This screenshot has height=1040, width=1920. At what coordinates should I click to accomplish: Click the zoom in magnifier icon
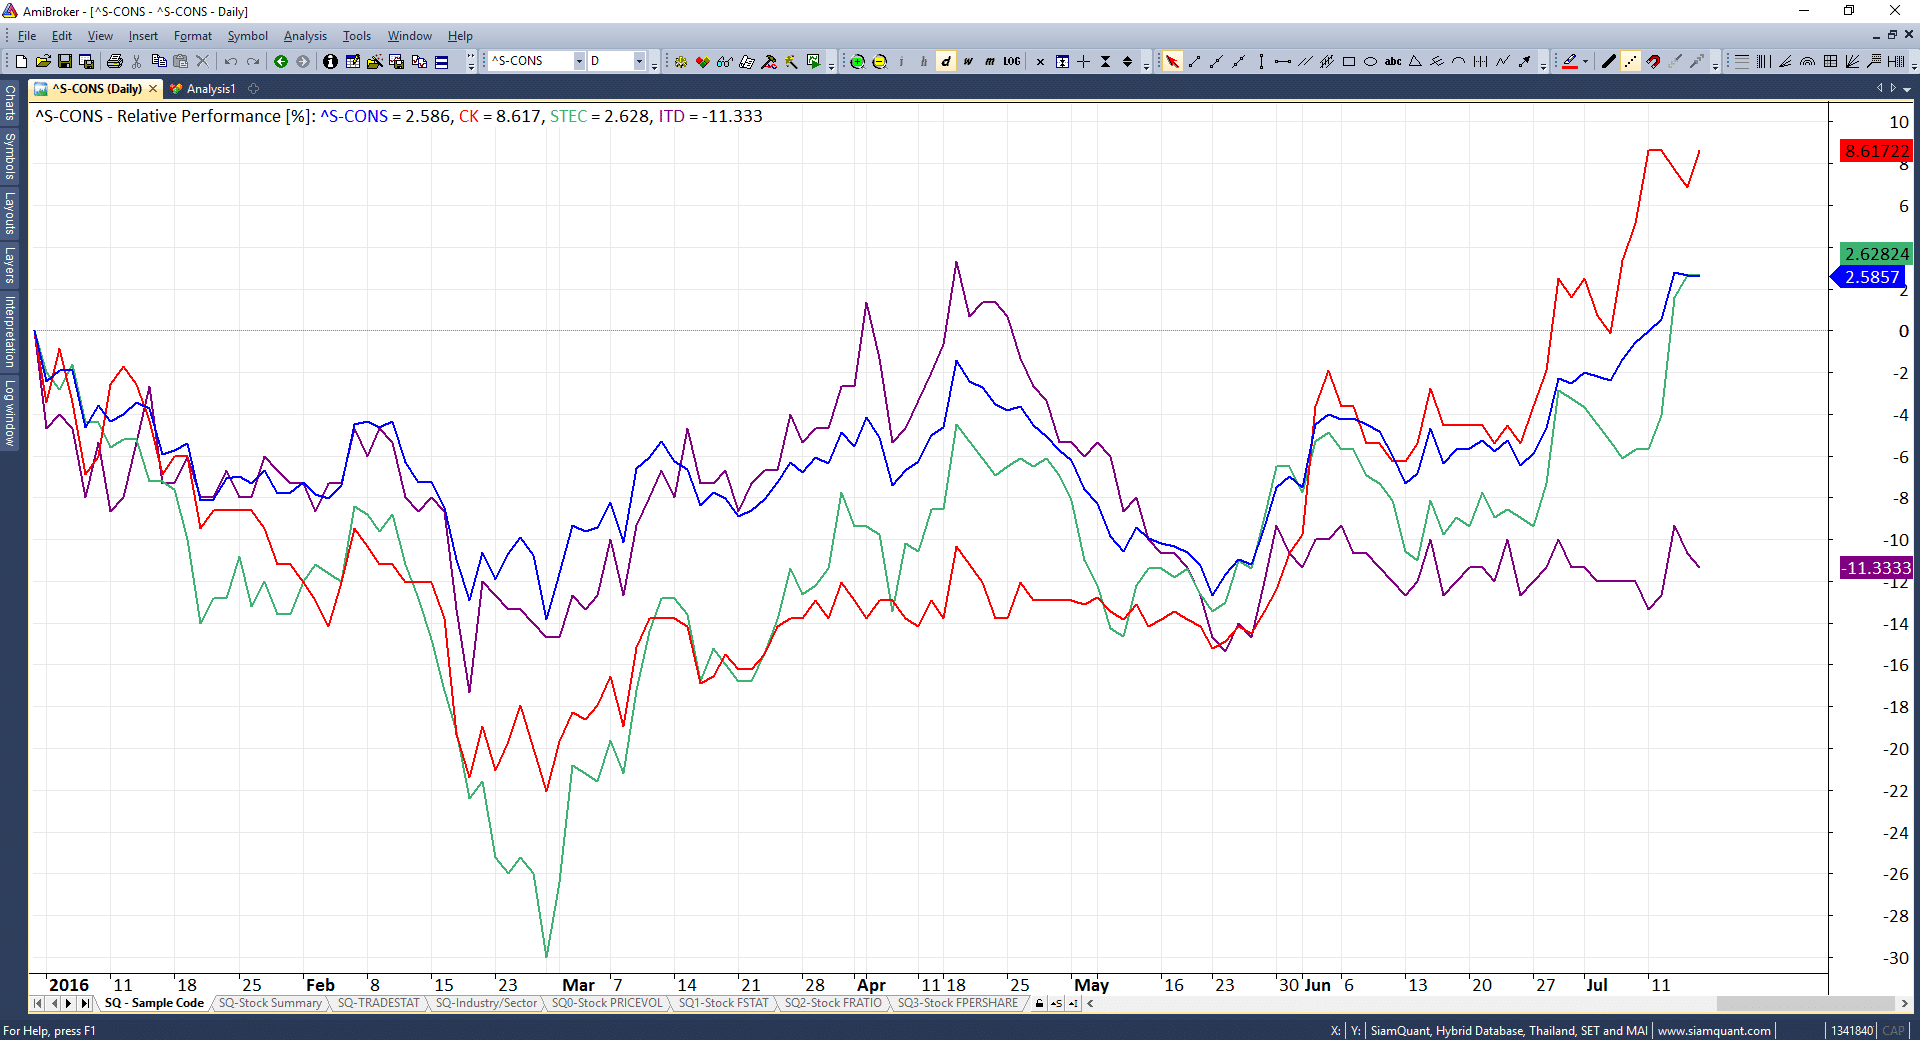[x=857, y=62]
